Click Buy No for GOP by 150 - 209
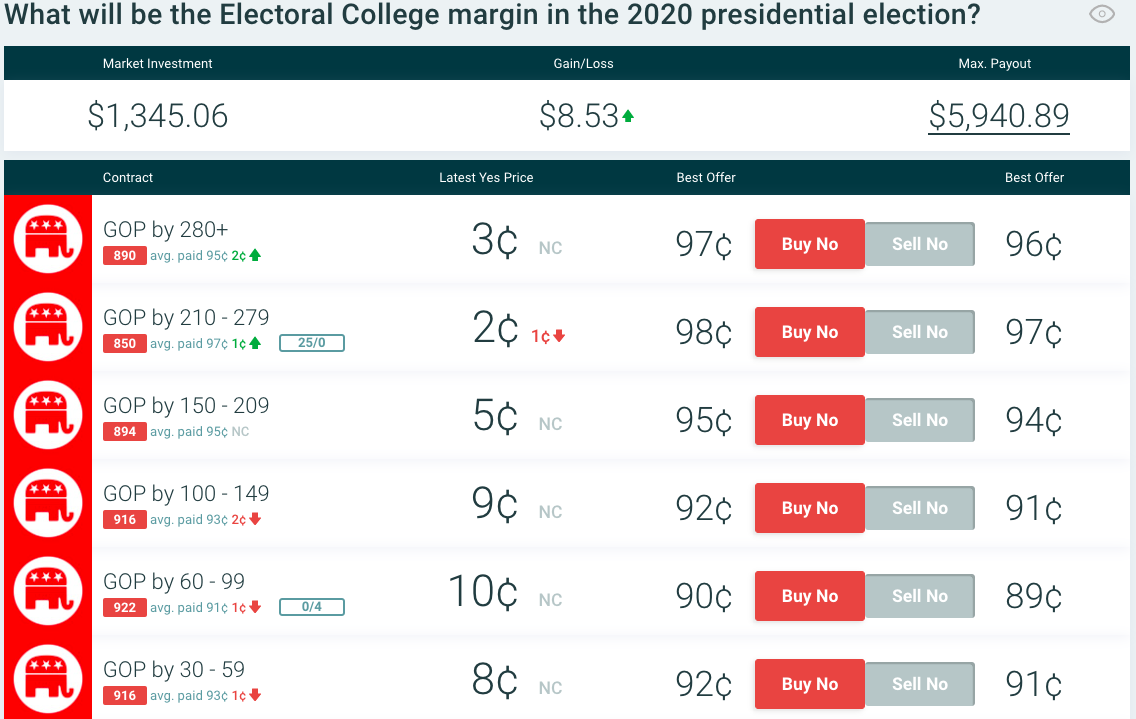Viewport: 1136px width, 719px height. 809,420
